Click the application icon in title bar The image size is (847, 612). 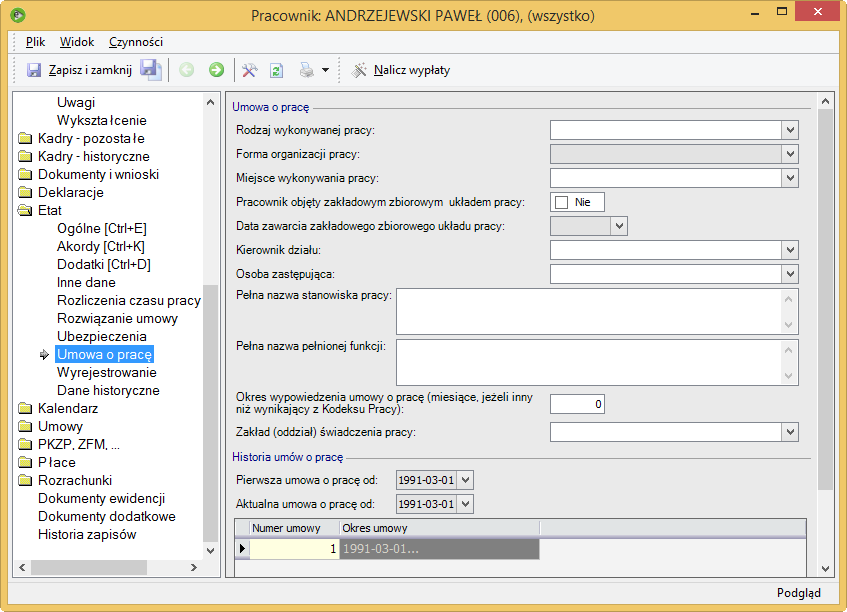[x=18, y=15]
